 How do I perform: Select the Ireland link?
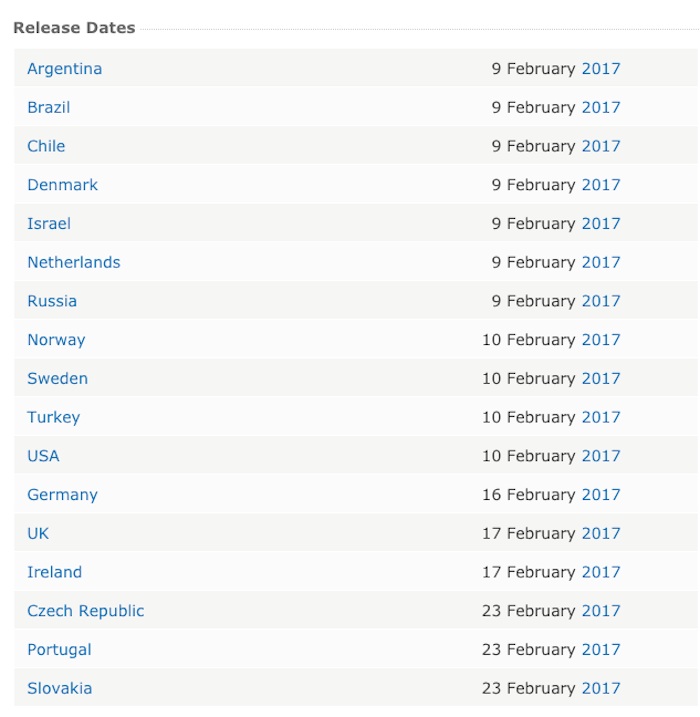tap(54, 572)
